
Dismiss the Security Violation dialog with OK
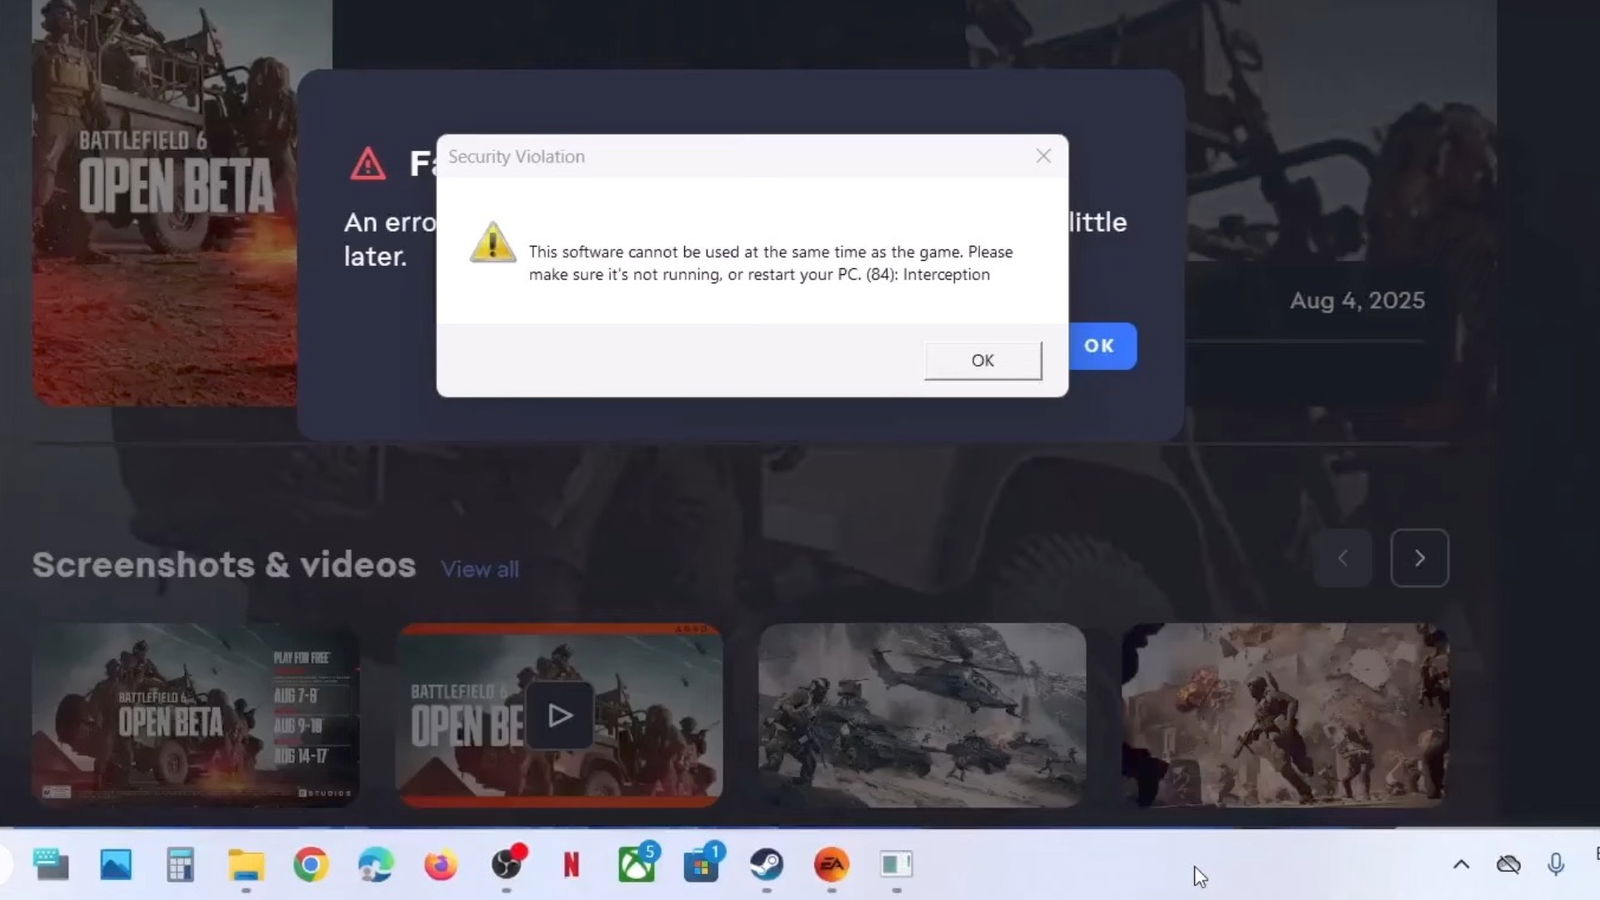click(981, 360)
